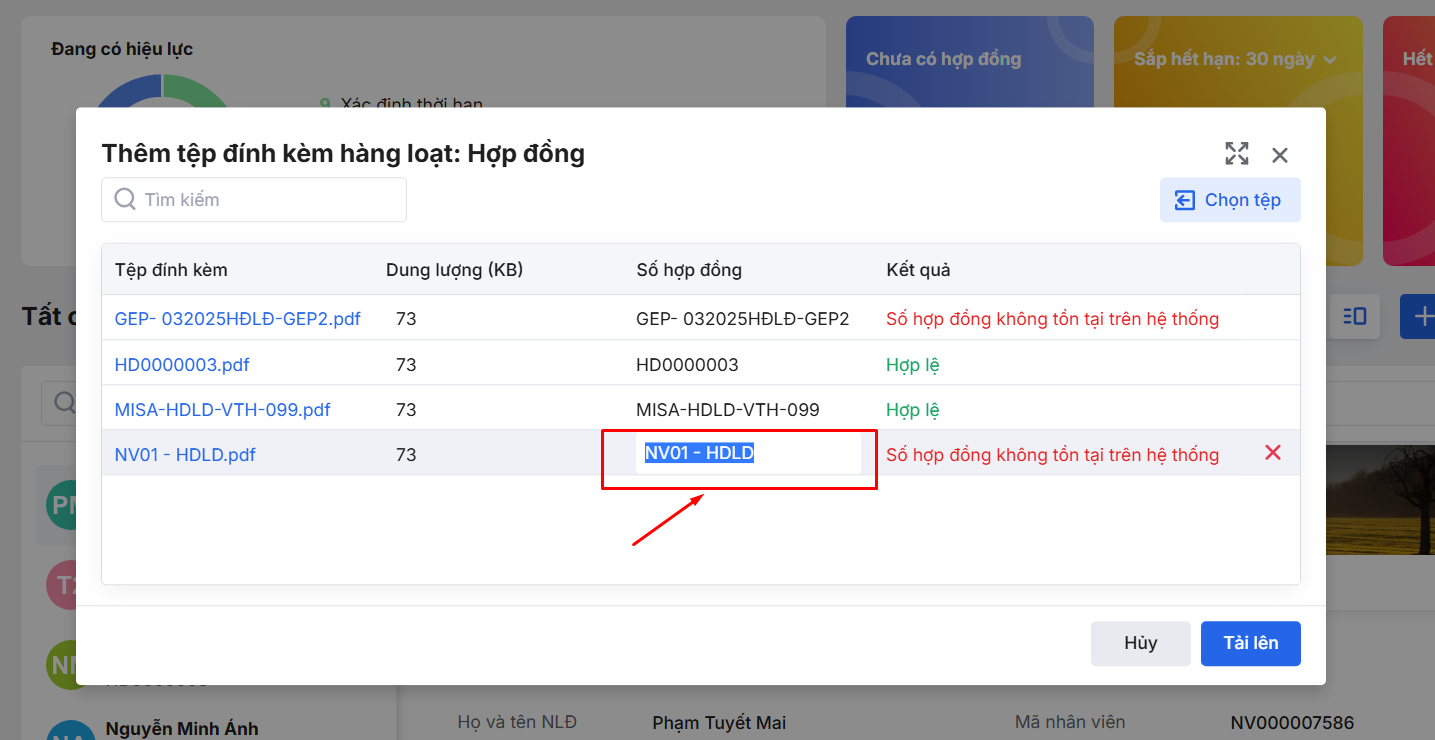1435x740 pixels.
Task: Click the Dung lượng (KB) column header
Action: [x=454, y=270]
